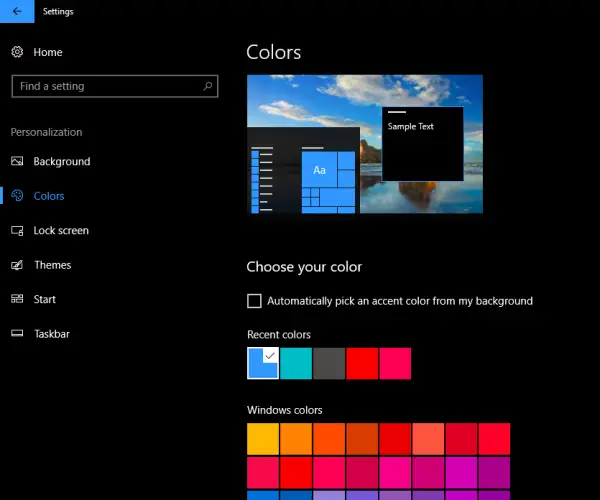Click the 'Windows colors' label
The height and width of the screenshot is (500, 600).
(x=285, y=410)
